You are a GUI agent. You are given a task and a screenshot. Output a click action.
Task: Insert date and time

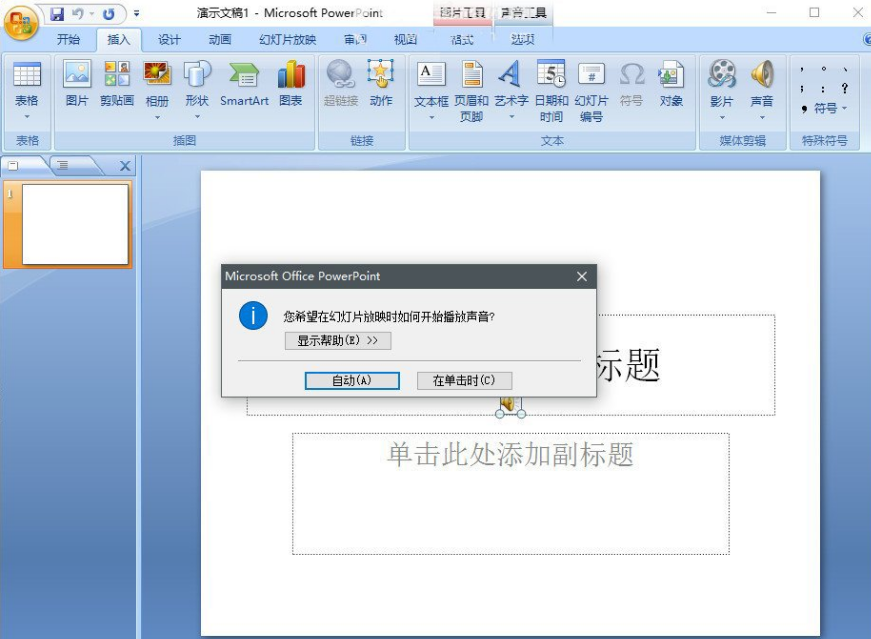(x=551, y=92)
